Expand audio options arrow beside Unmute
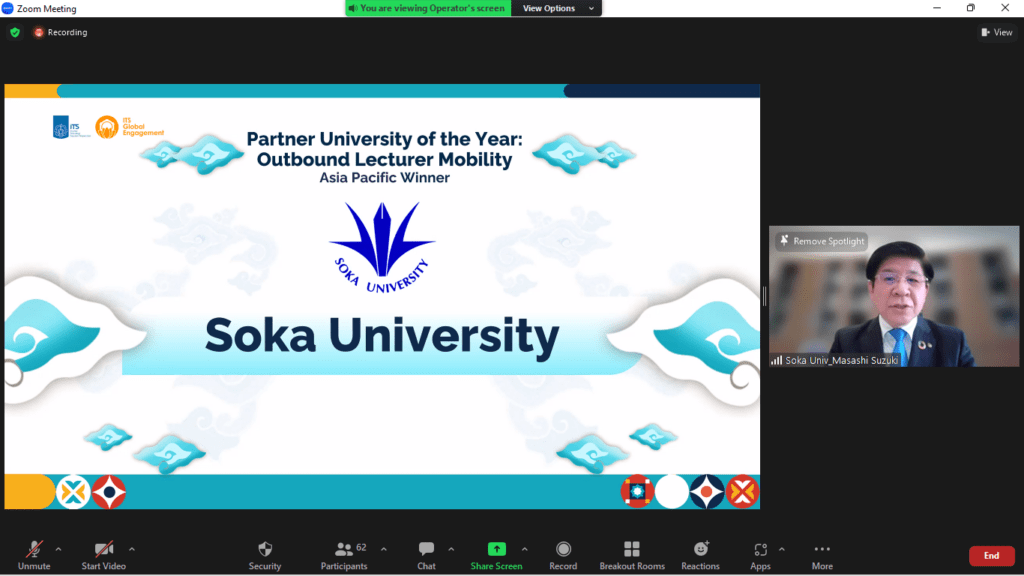This screenshot has width=1024, height=576. (58, 549)
